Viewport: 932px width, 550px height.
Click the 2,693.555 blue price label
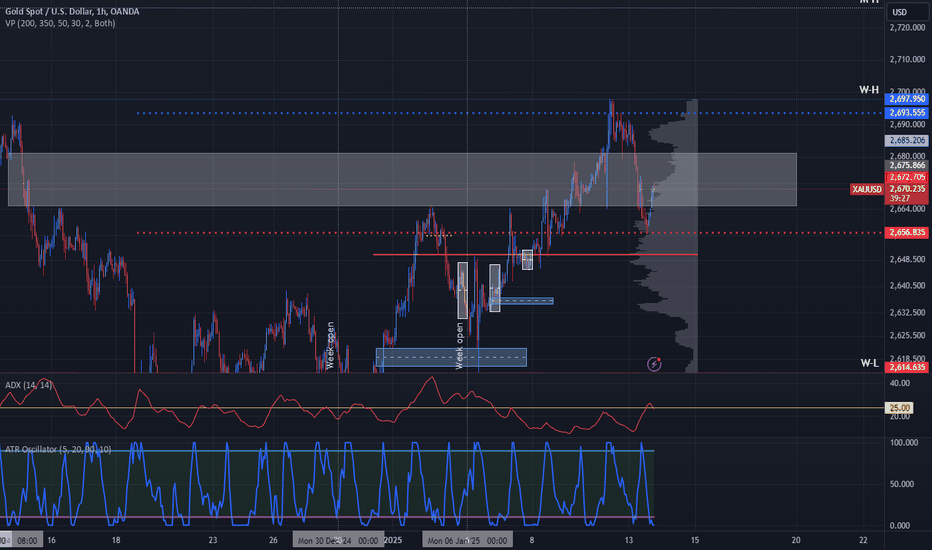point(906,112)
